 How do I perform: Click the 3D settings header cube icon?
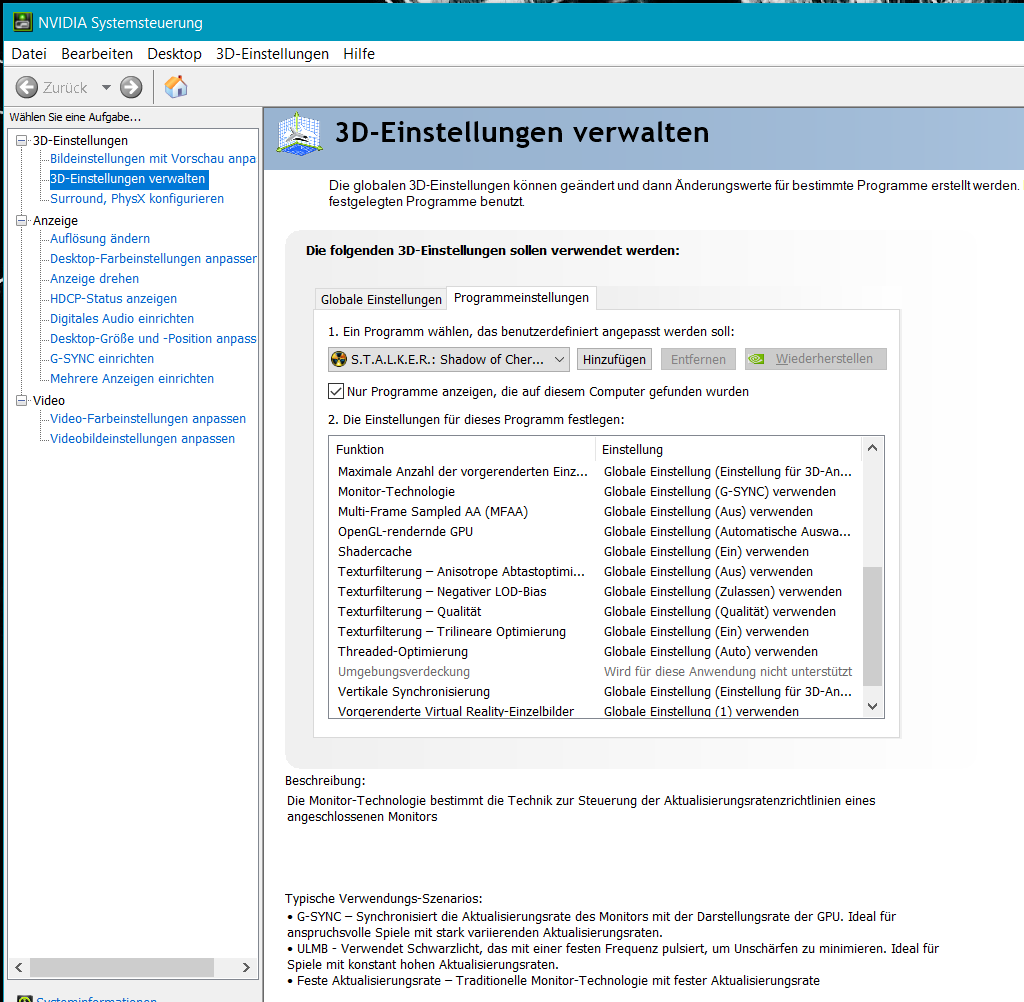coord(299,133)
